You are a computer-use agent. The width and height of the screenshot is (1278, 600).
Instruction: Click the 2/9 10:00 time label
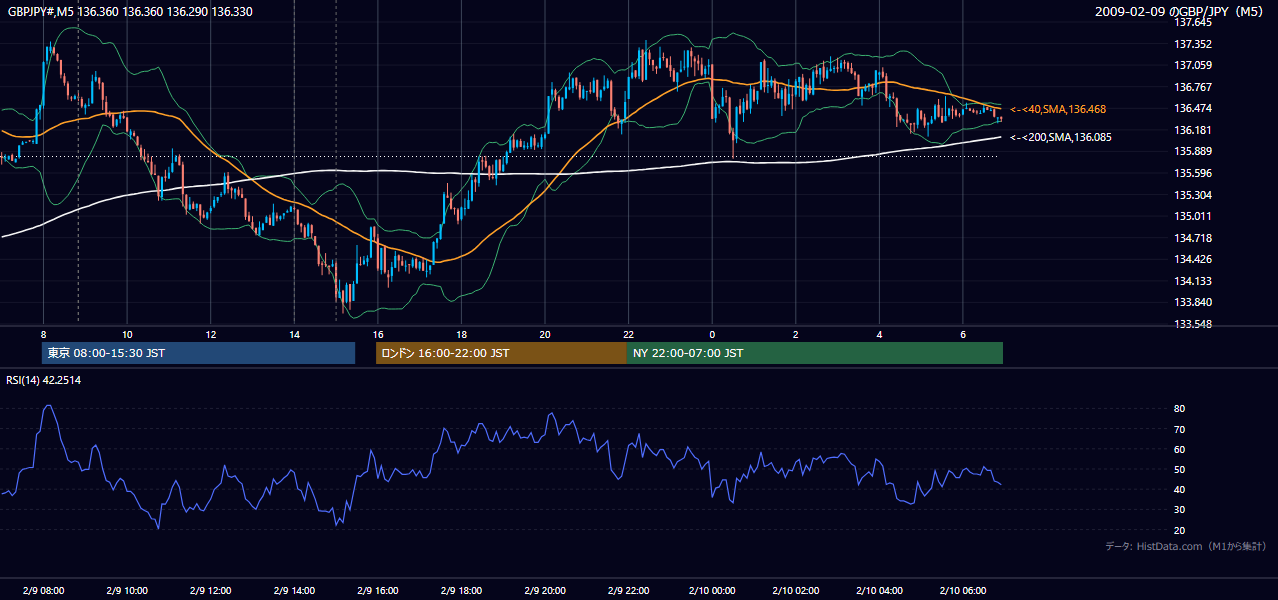[127, 590]
